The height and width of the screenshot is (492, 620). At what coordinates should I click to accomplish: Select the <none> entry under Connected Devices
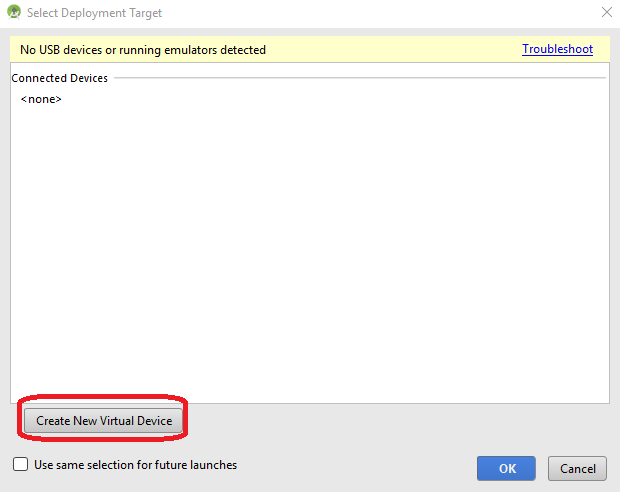pyautogui.click(x=41, y=99)
